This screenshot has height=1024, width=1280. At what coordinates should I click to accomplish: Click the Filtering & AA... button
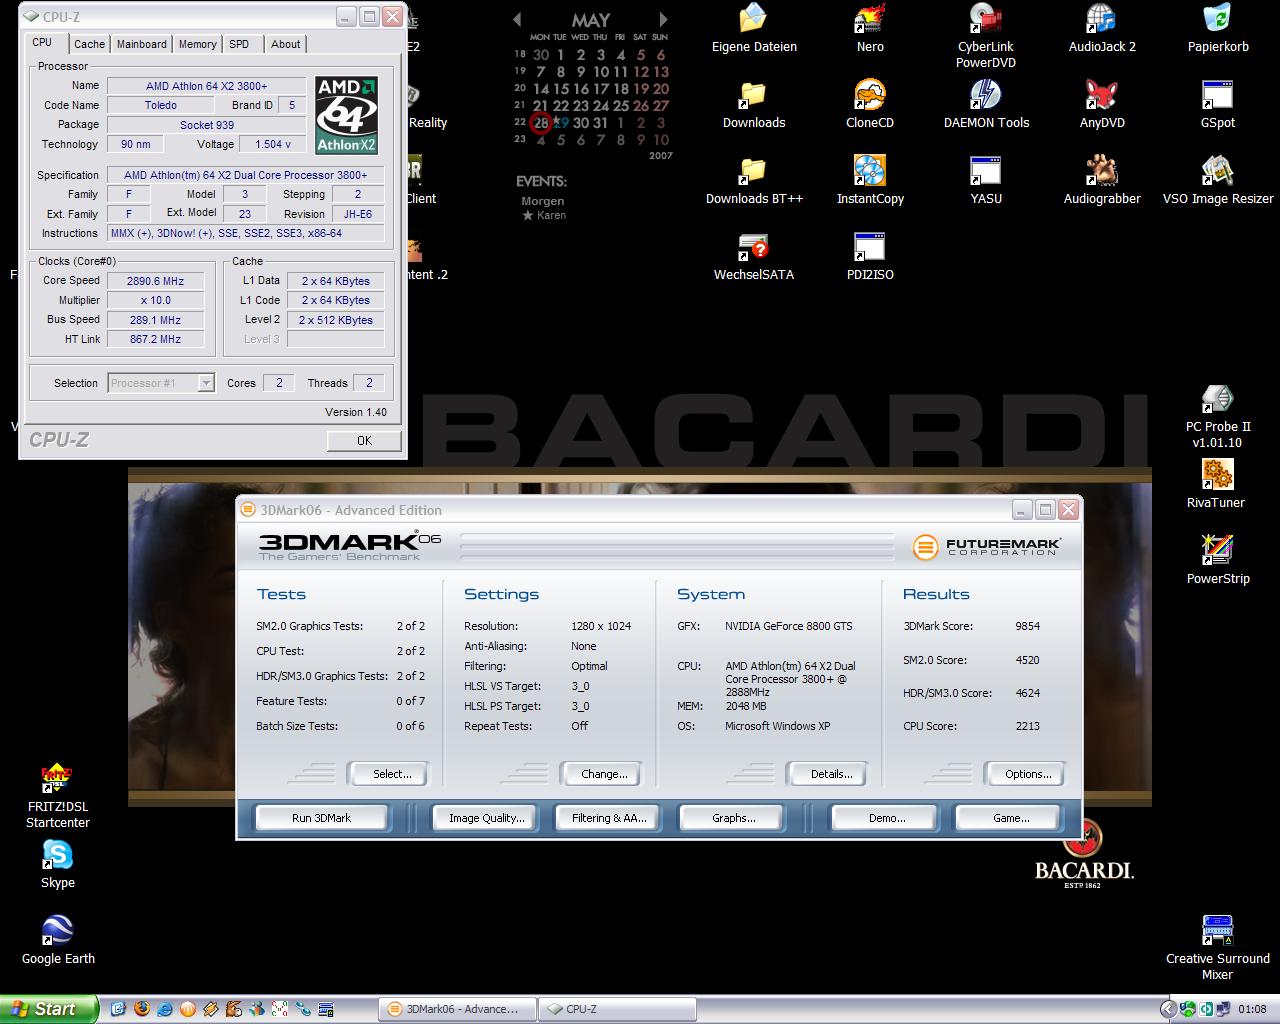(609, 818)
